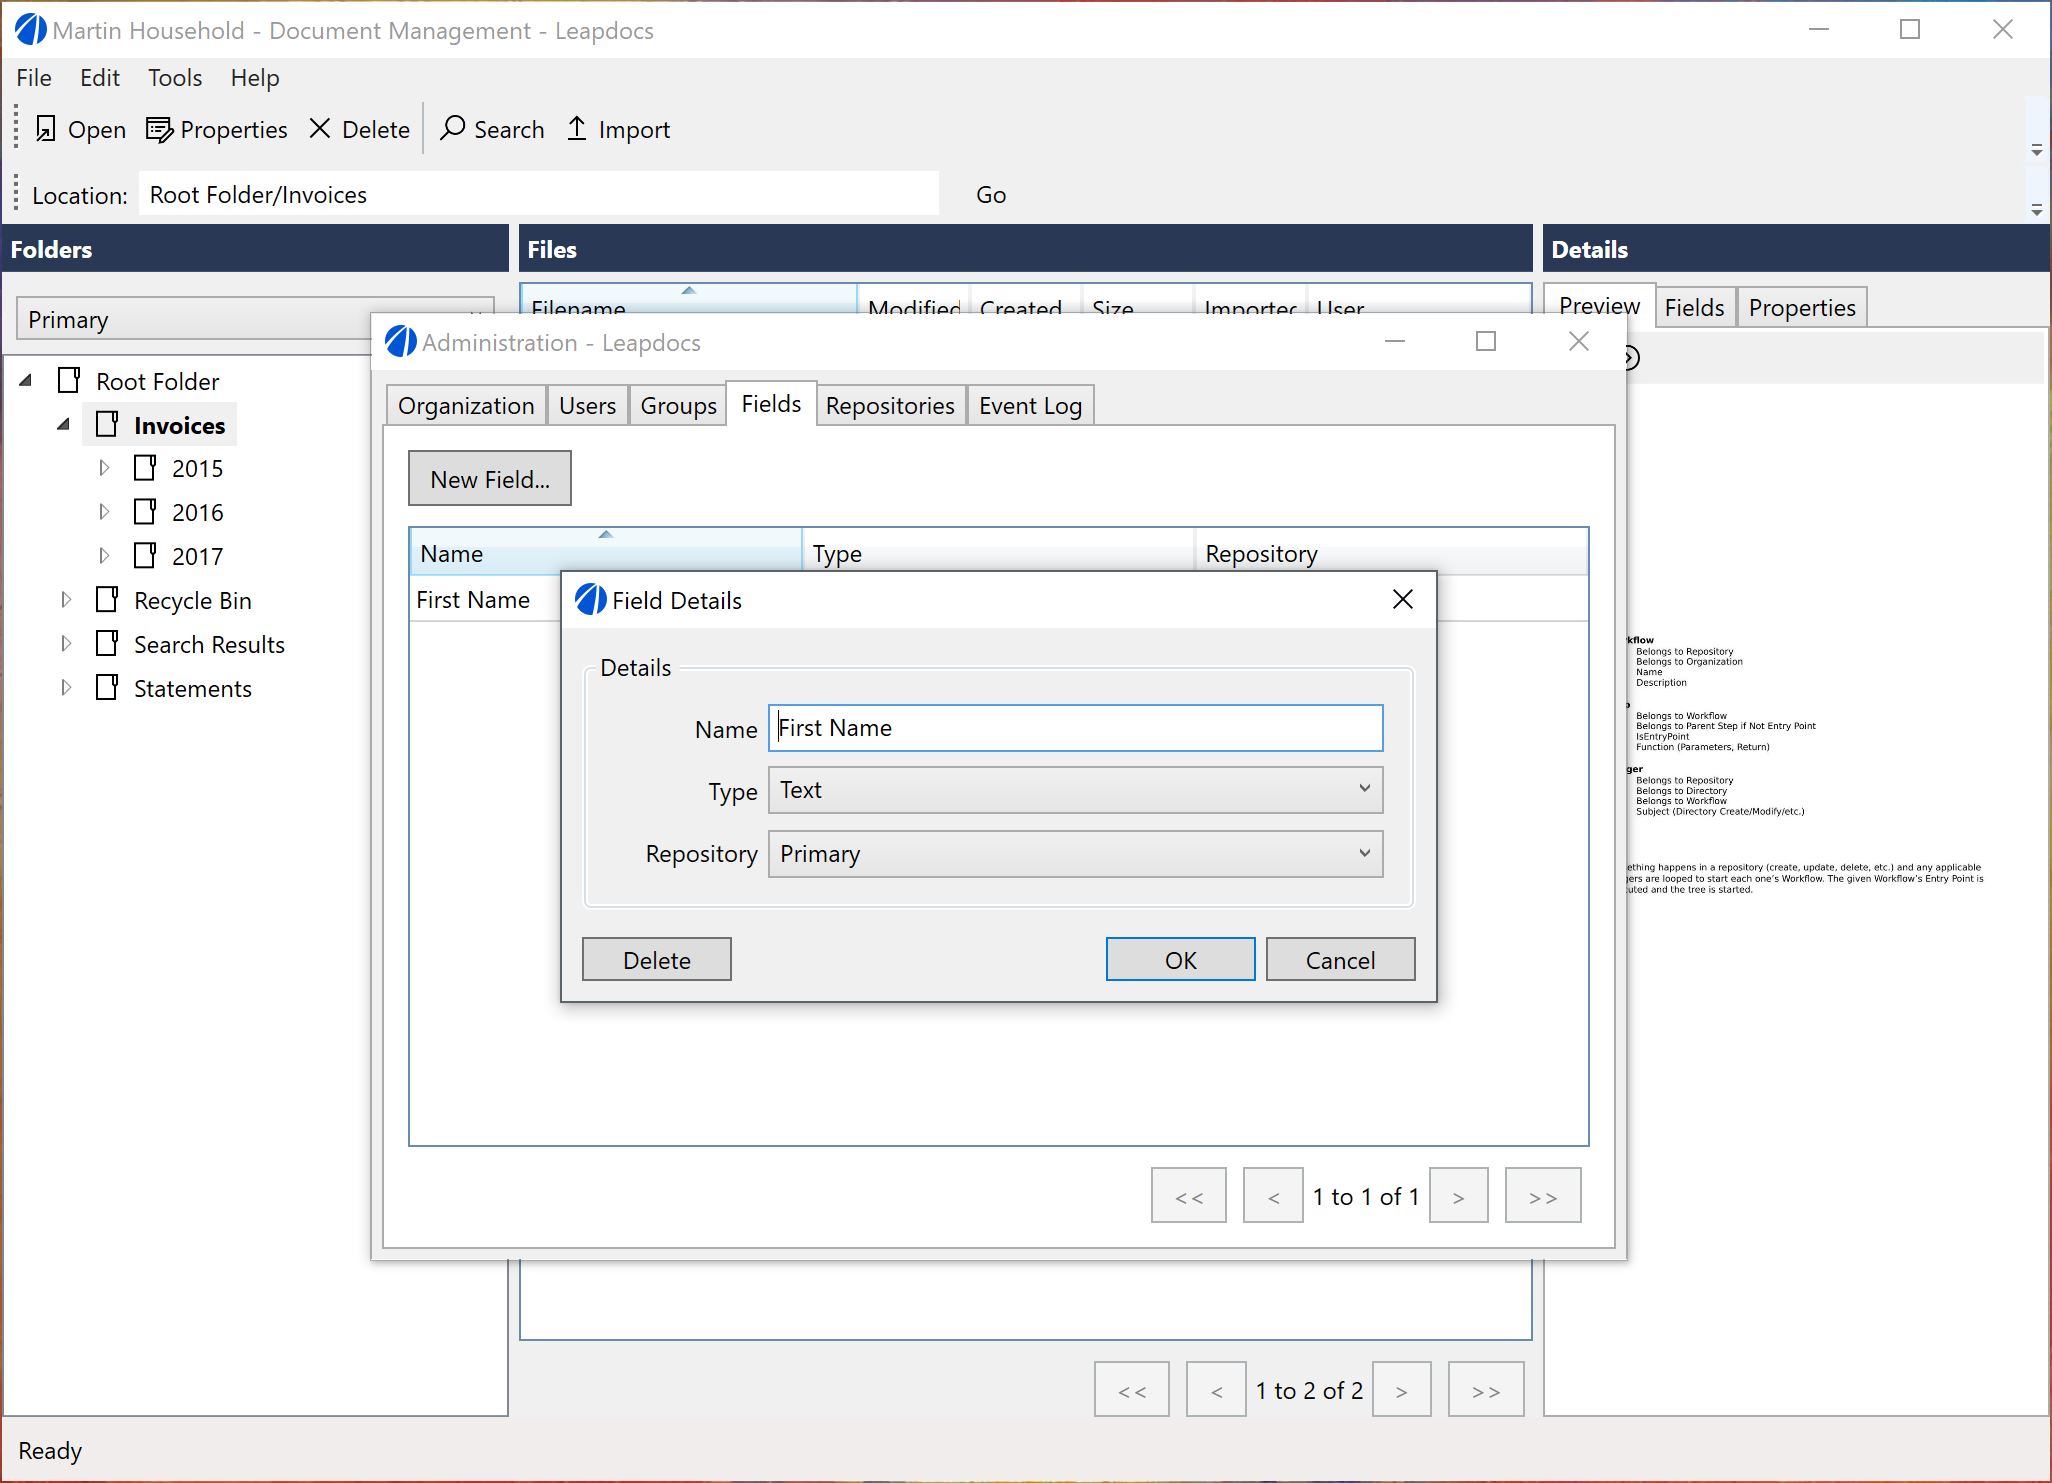Viewport: 2052px width, 1483px height.
Task: Expand the Statements folder in tree
Action: coord(61,688)
